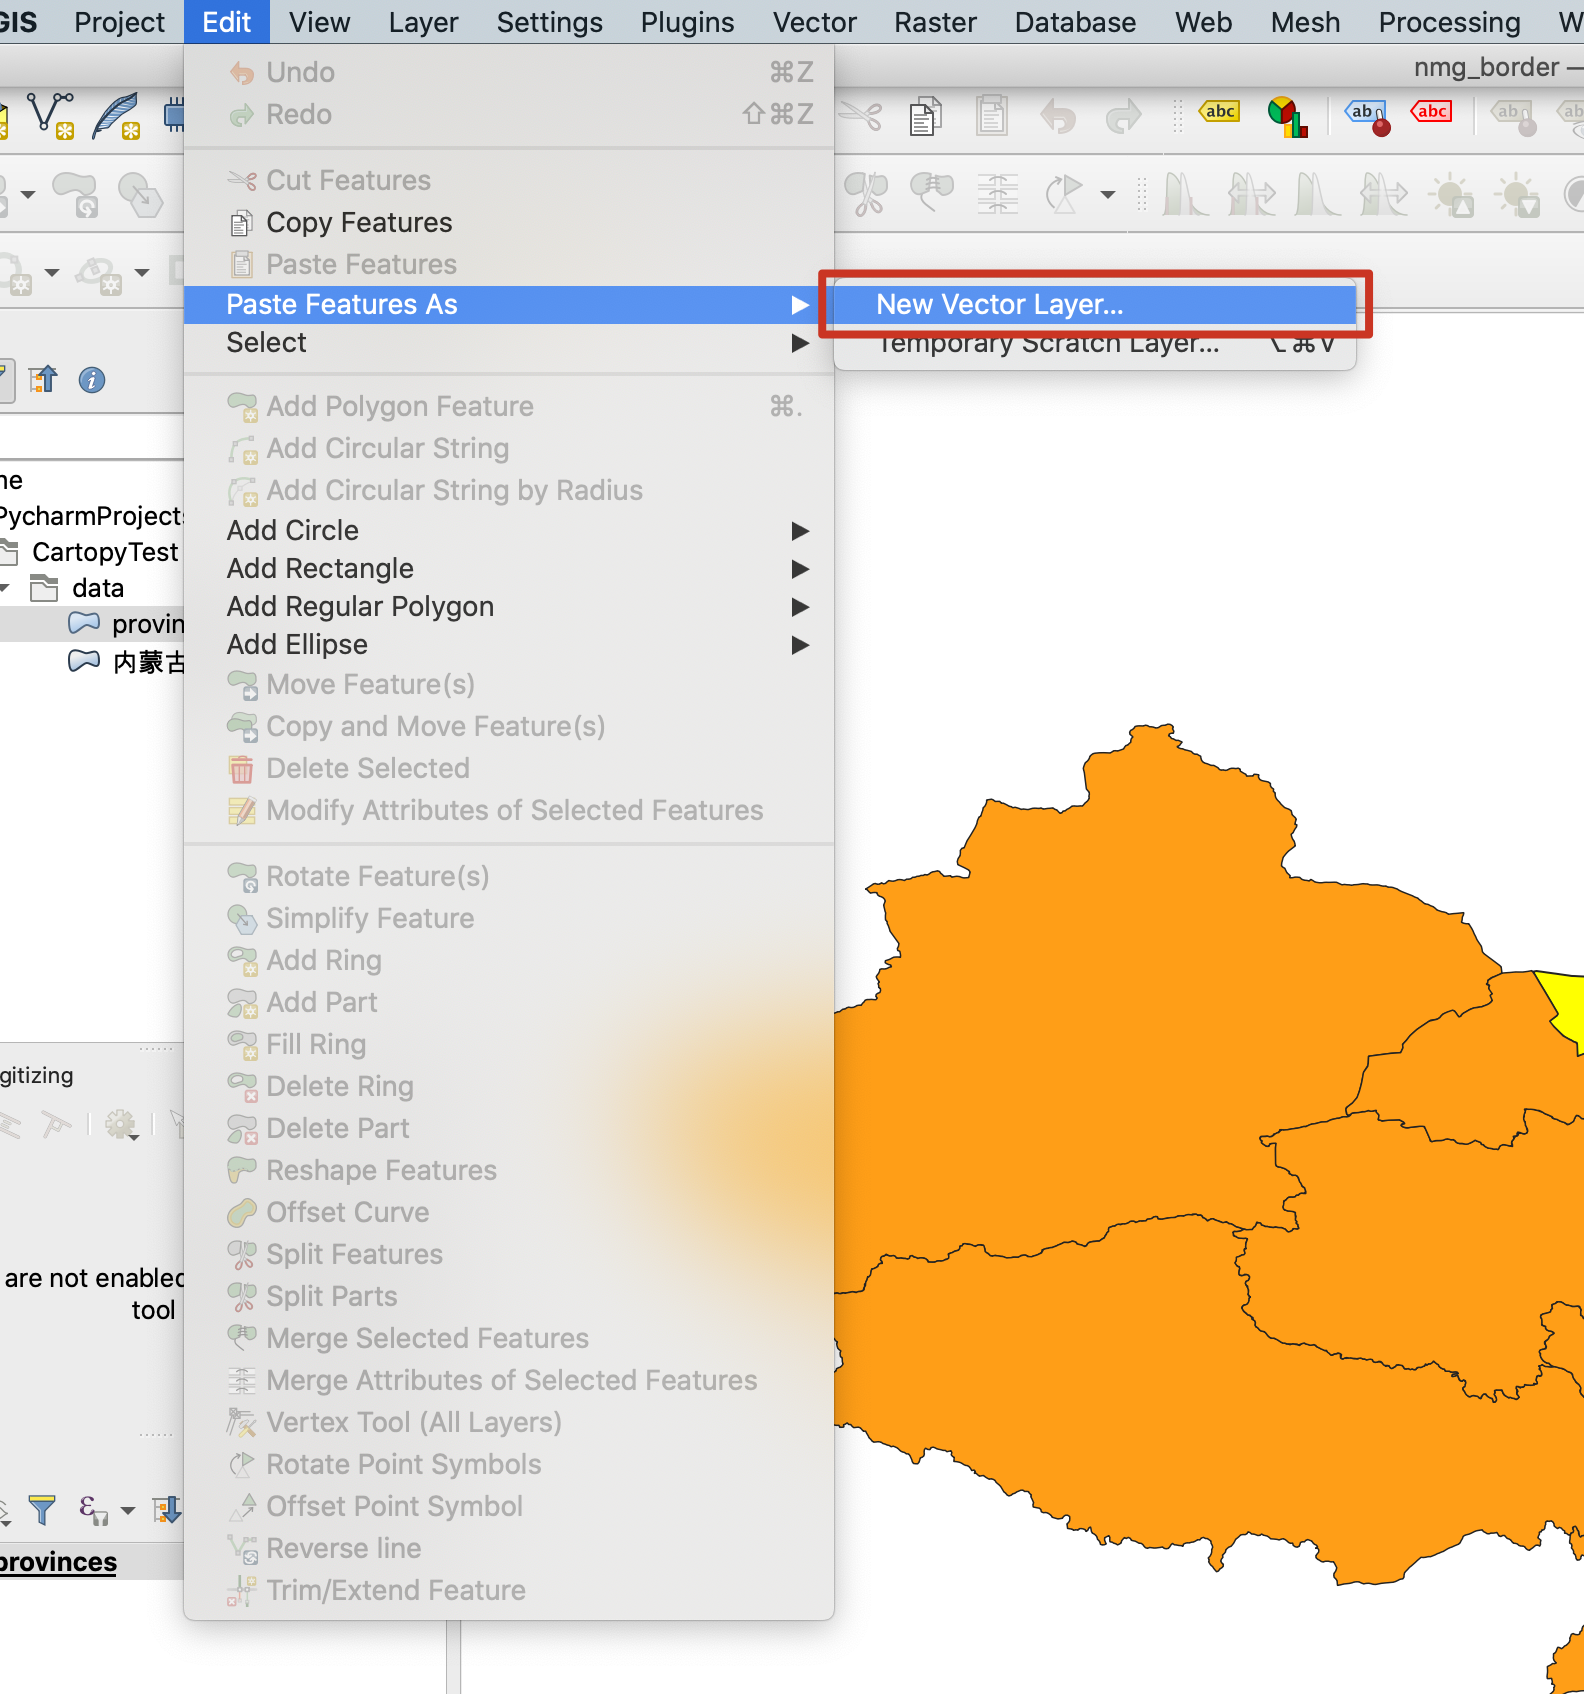Open dropdown arrow beside the epsilon icon

tap(128, 1510)
